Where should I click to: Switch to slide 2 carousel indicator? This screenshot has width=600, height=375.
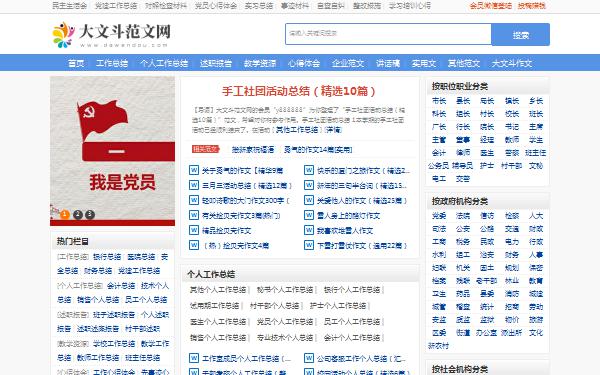click(78, 215)
